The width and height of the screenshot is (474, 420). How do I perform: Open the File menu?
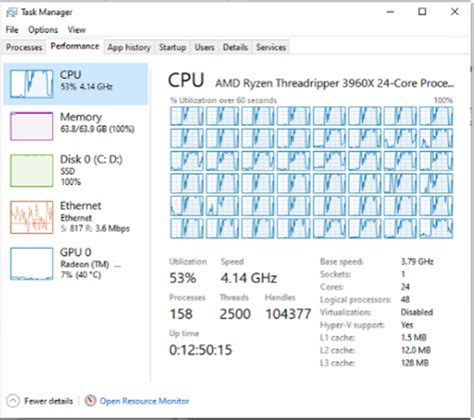[12, 30]
